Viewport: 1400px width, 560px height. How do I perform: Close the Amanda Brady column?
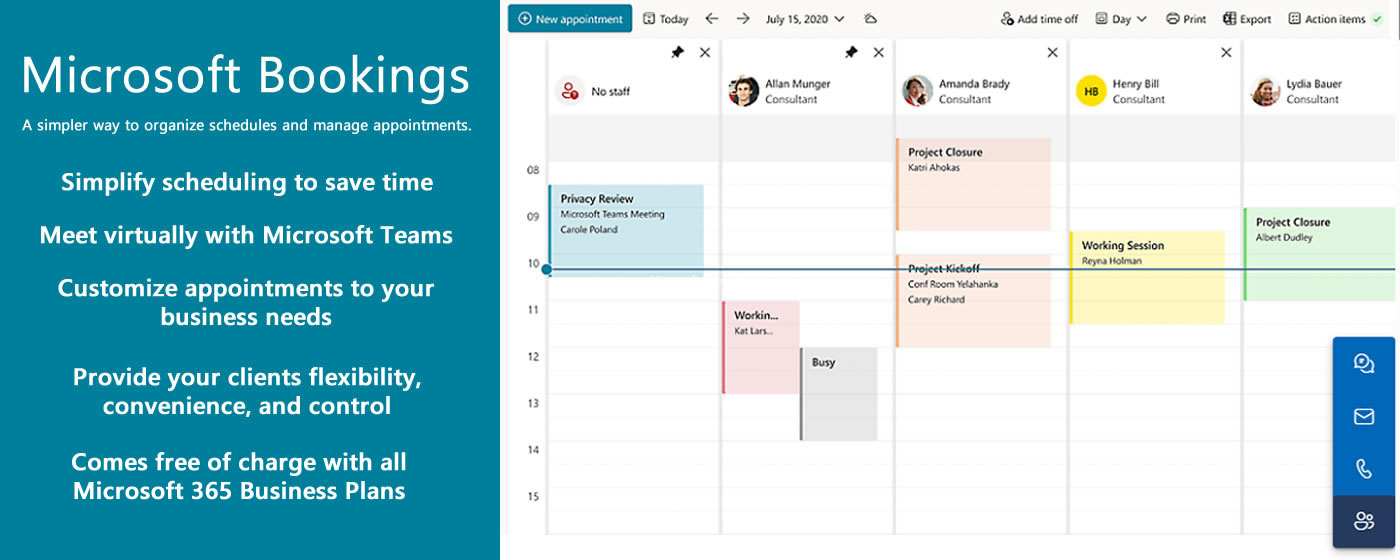point(1053,52)
